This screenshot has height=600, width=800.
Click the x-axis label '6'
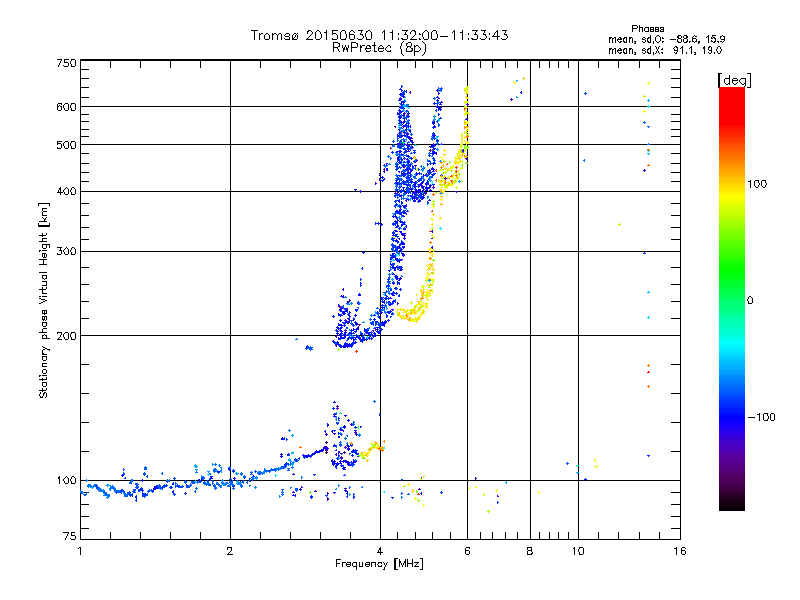tap(467, 552)
